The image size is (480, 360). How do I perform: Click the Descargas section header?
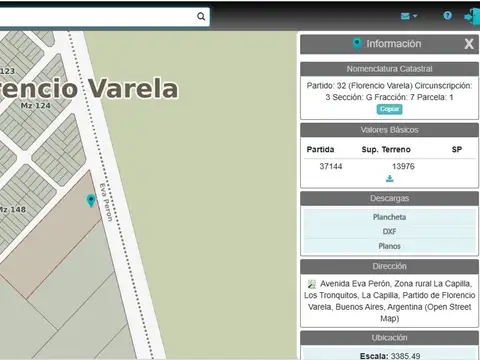pyautogui.click(x=389, y=198)
